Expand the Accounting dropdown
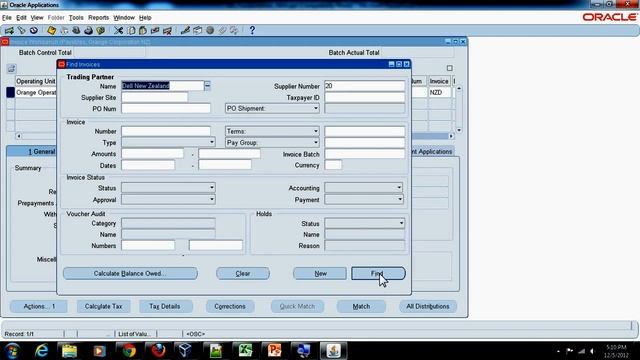This screenshot has width=640, height=360. [x=399, y=188]
